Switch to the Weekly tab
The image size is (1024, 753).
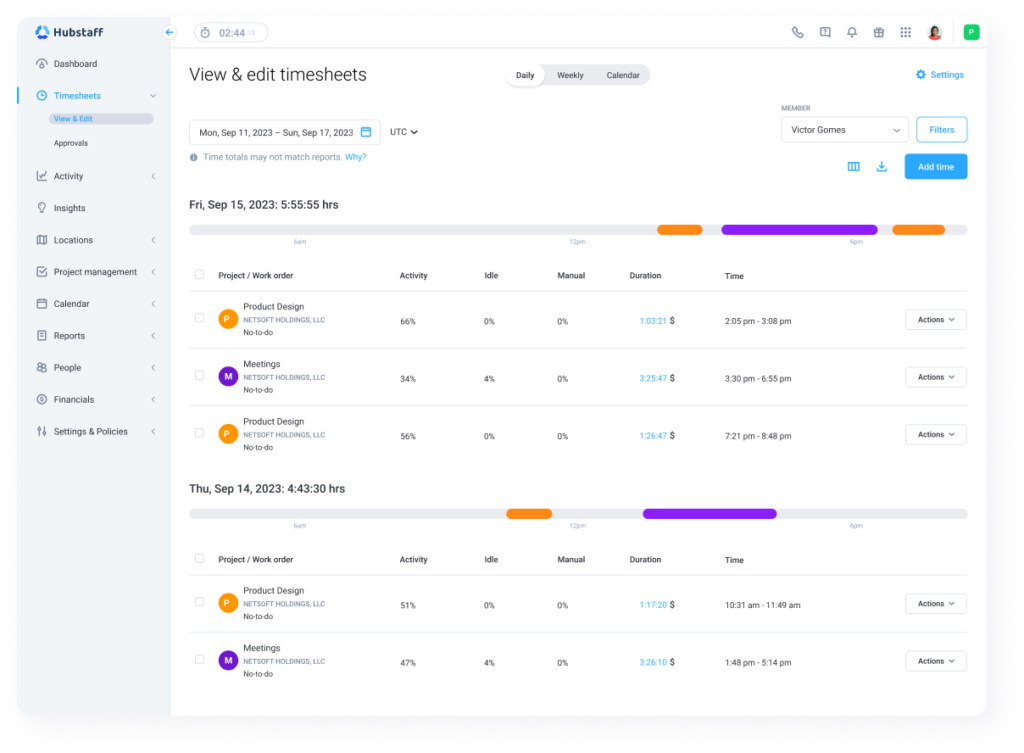point(569,75)
